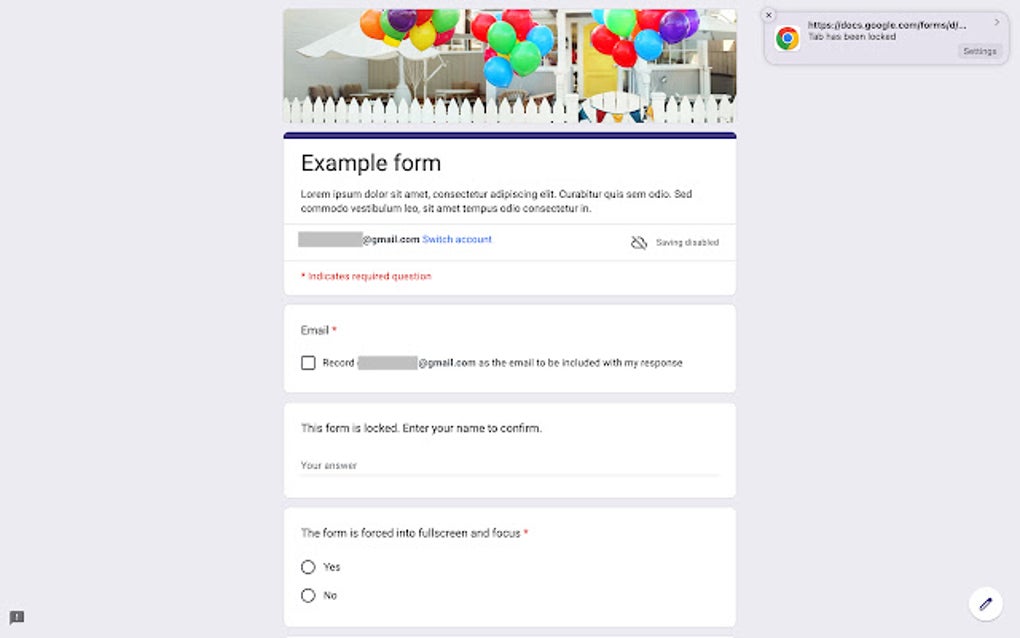The image size is (1020, 638).
Task: Click the Switch account link
Action: click(456, 239)
